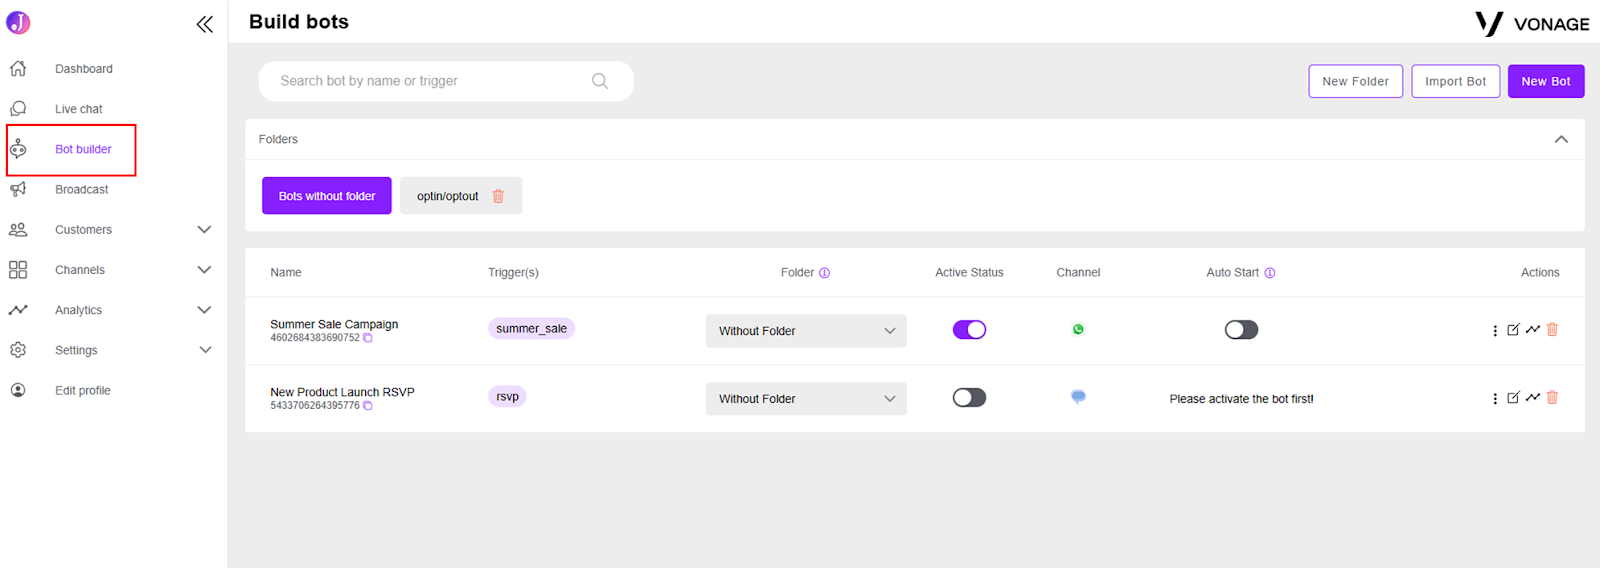The image size is (1600, 568).
Task: Delete the optin/optout folder trash icon
Action: pos(498,196)
